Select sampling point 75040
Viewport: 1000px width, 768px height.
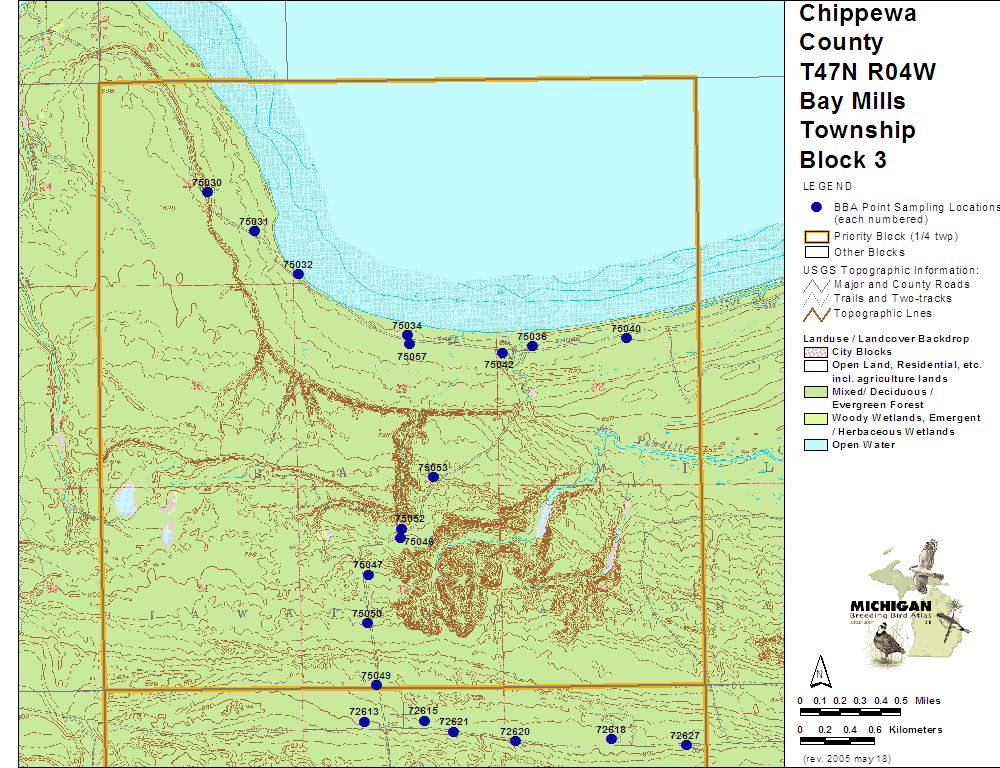pyautogui.click(x=626, y=338)
